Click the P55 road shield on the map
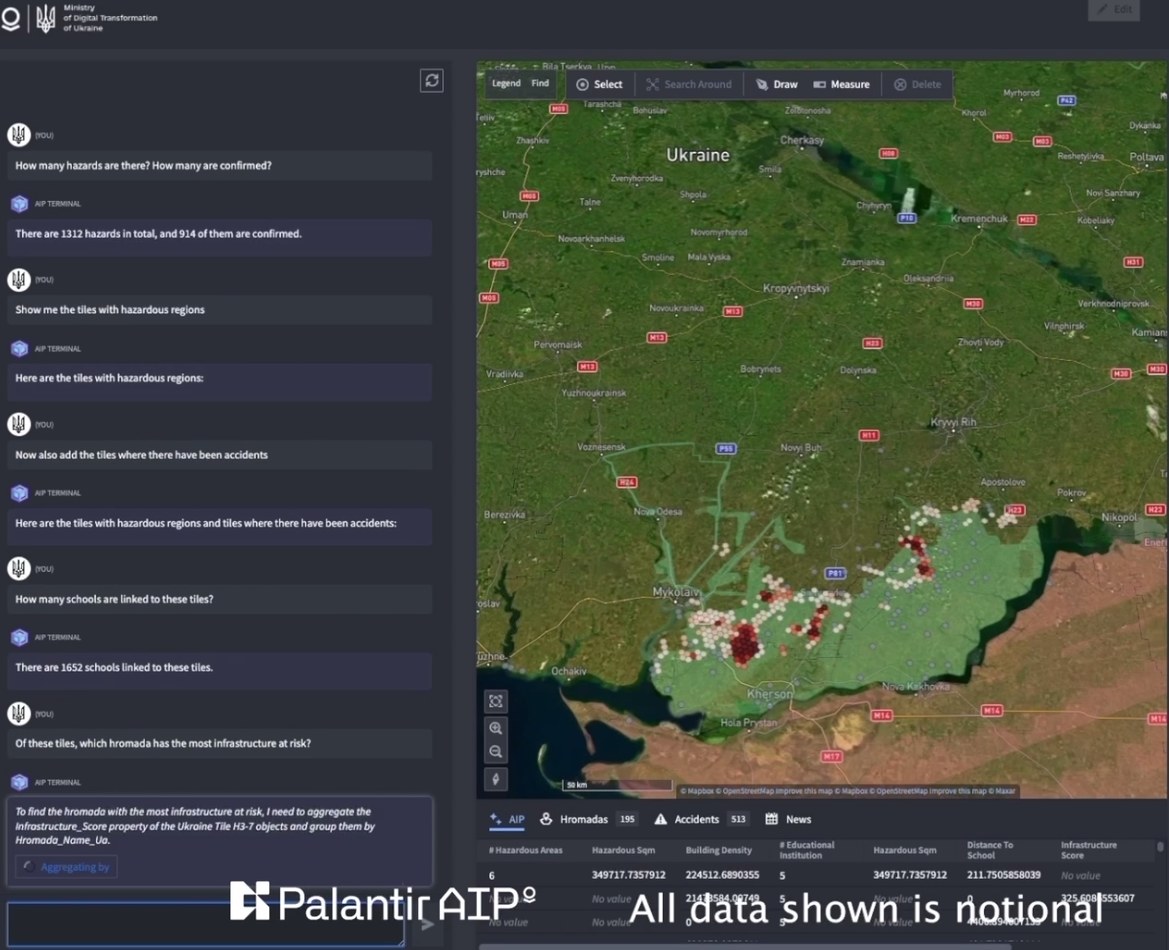Viewport: 1169px width, 950px height. (x=726, y=448)
